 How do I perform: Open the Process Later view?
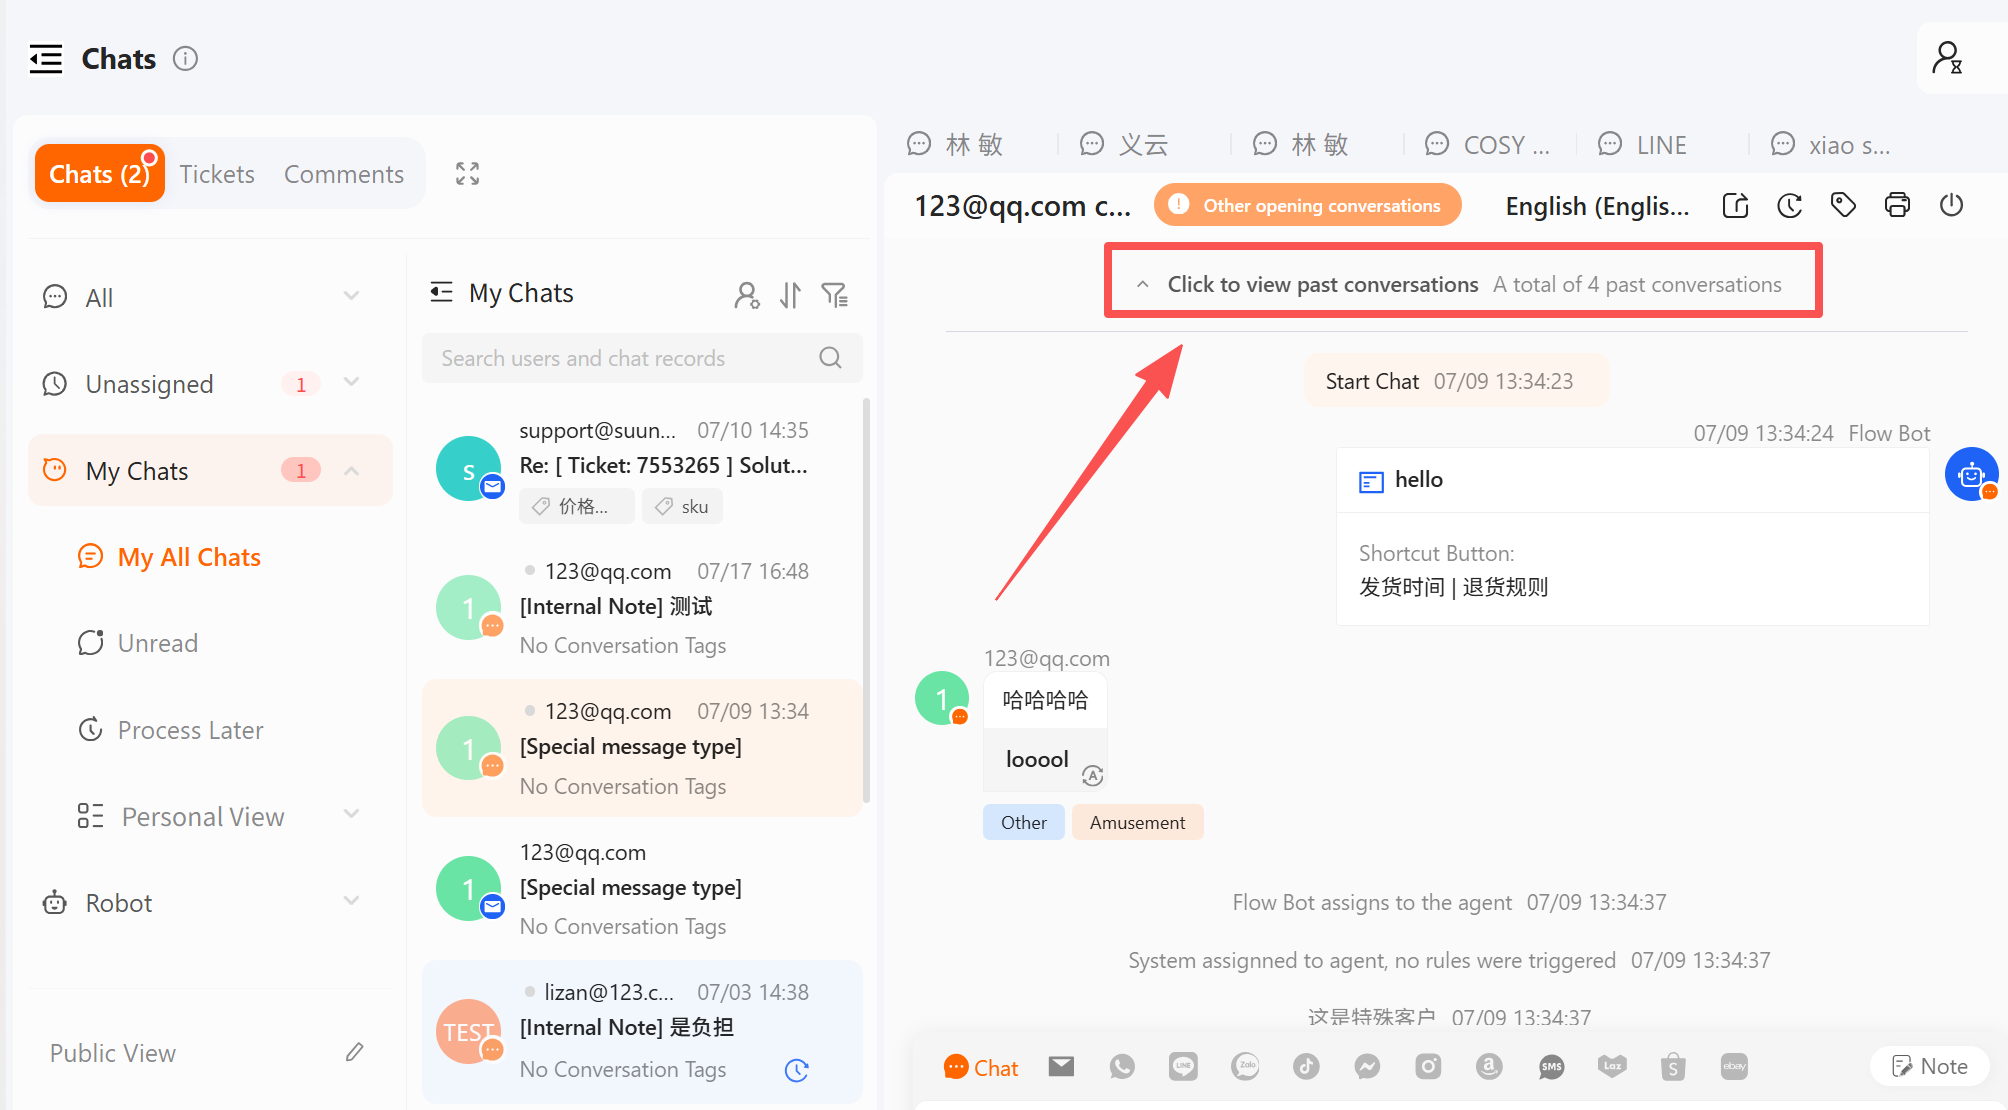(190, 730)
